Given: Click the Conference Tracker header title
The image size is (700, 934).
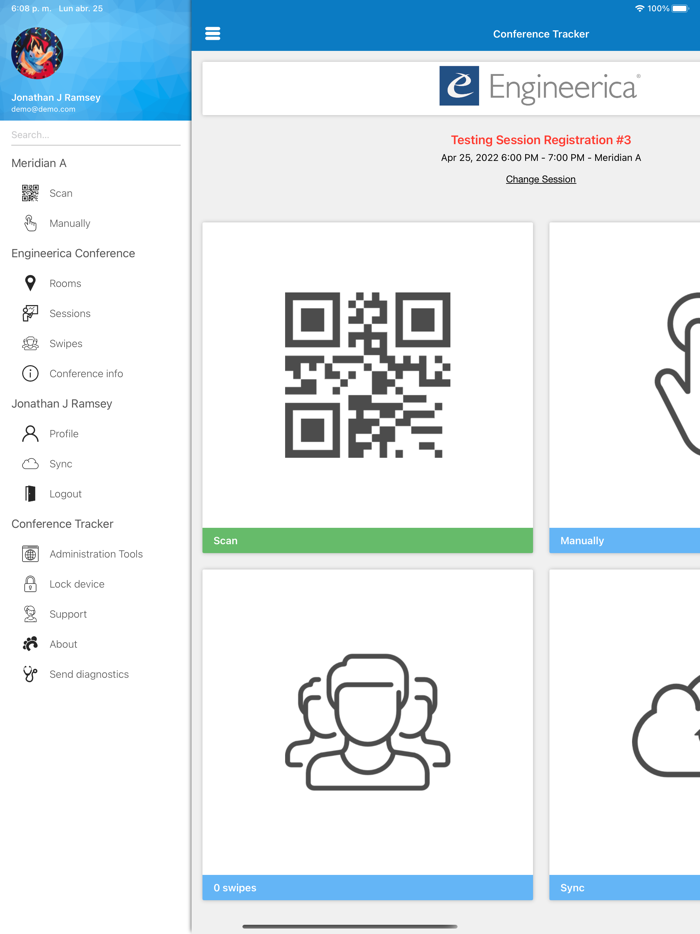Looking at the screenshot, I should 541,34.
